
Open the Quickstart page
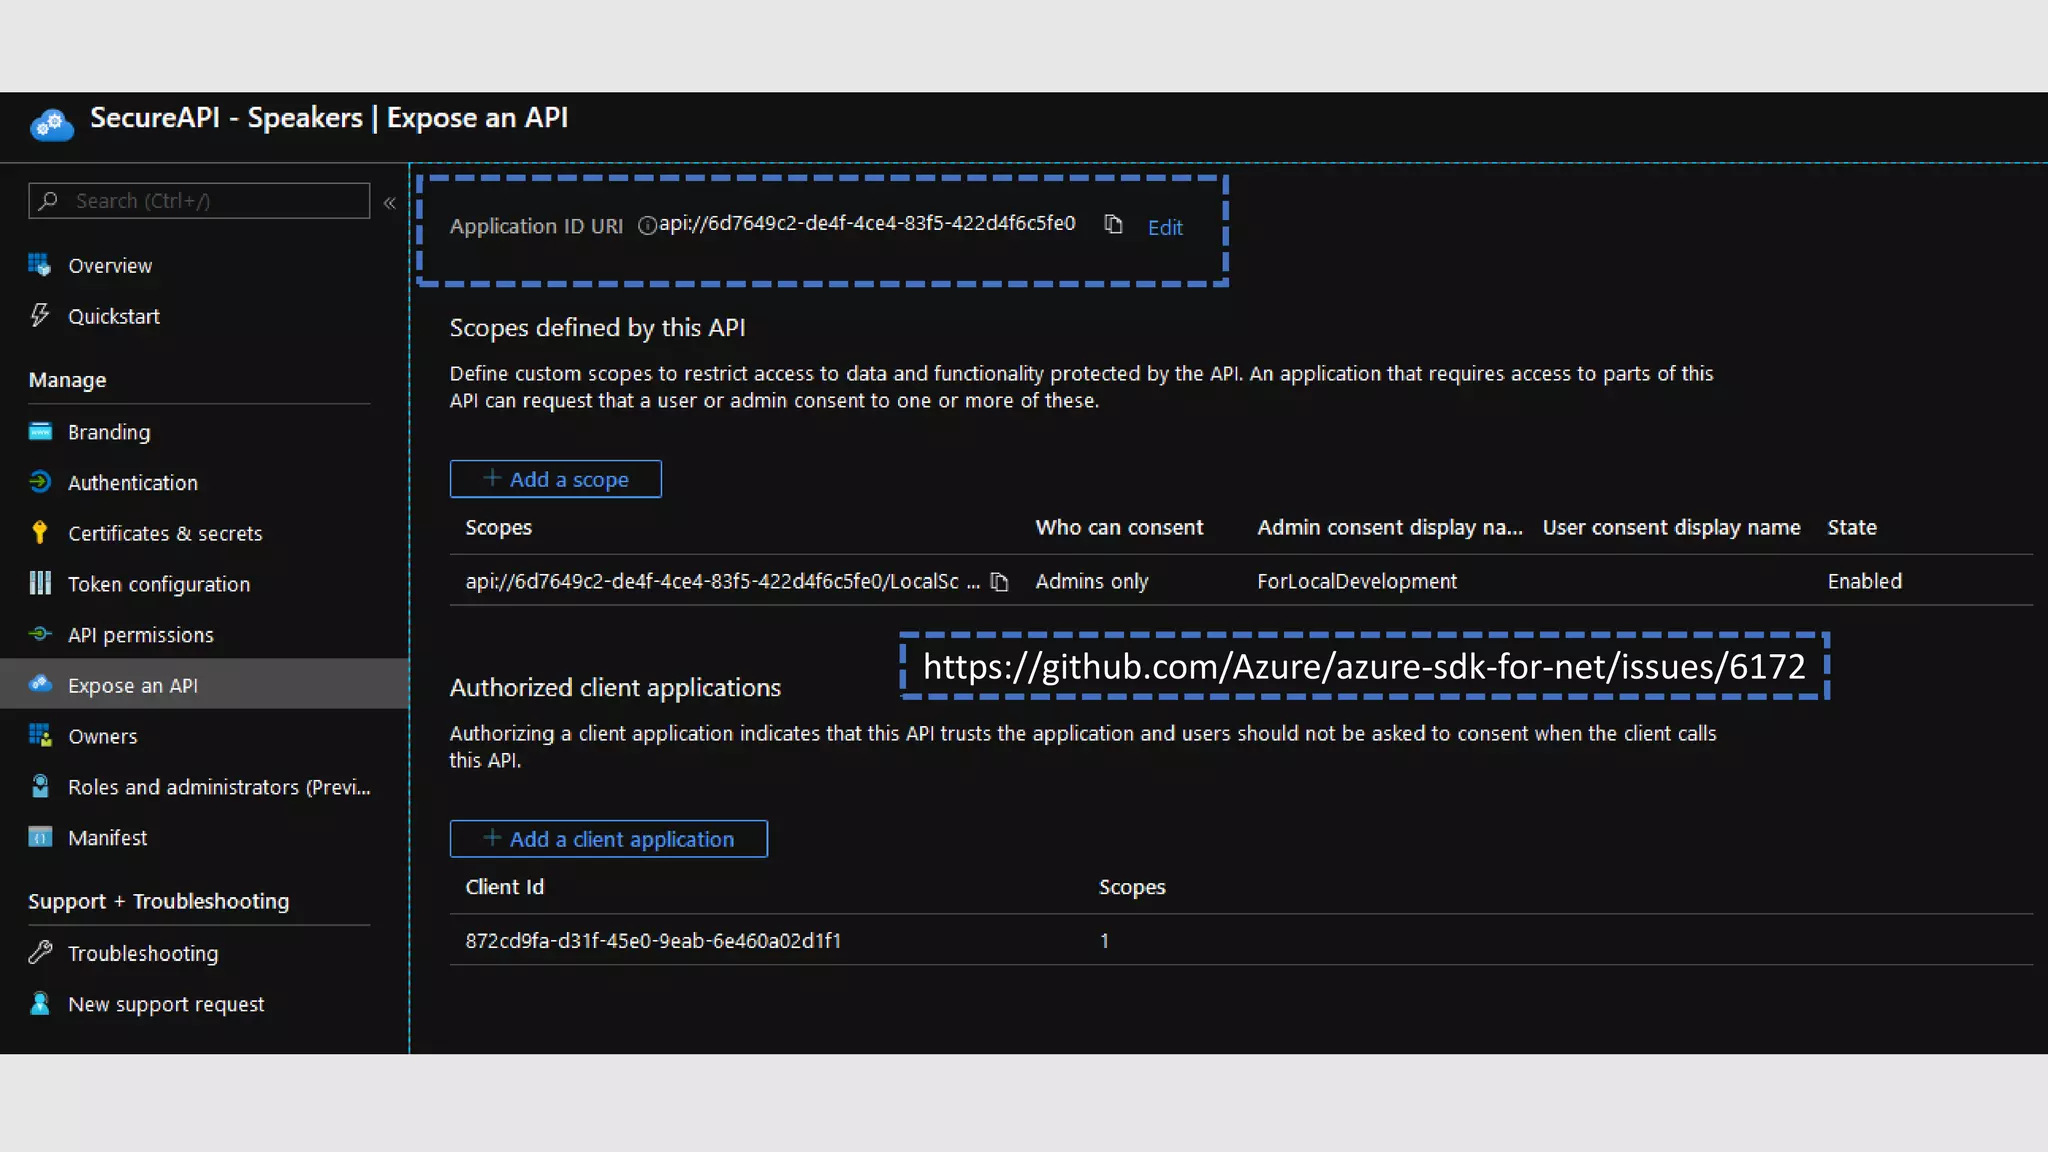114,316
